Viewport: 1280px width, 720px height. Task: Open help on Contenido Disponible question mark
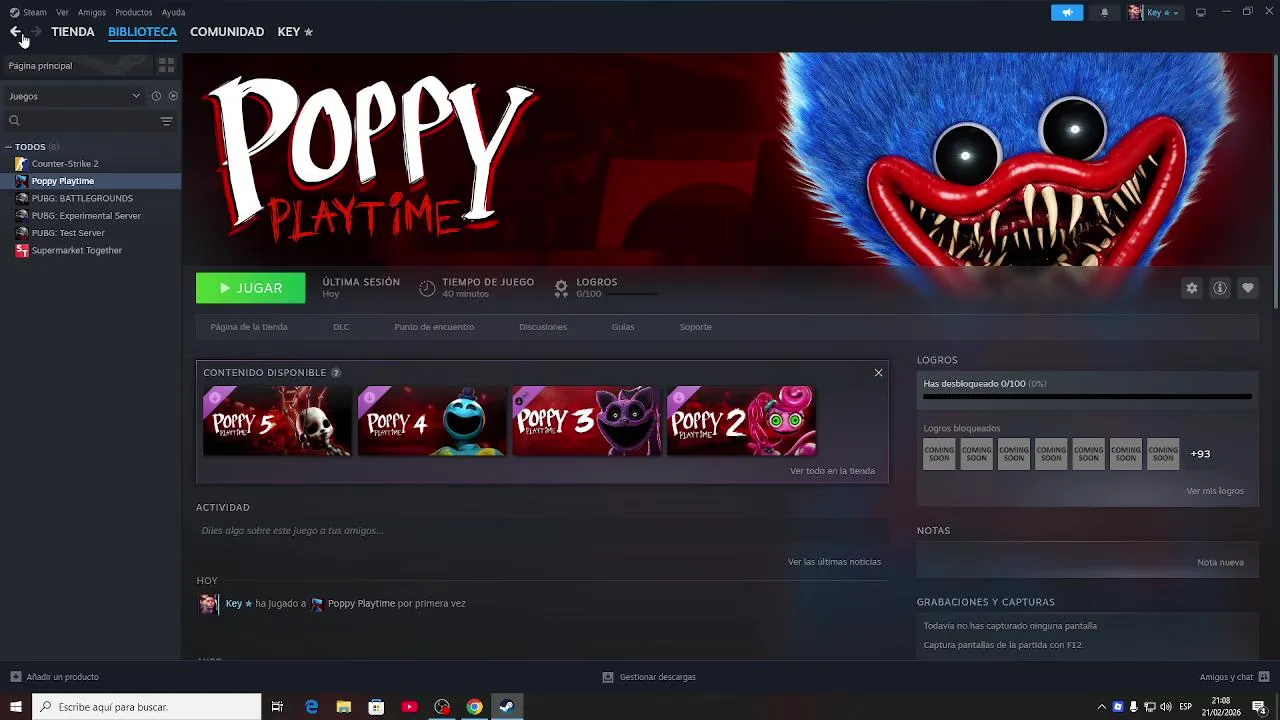pos(336,373)
